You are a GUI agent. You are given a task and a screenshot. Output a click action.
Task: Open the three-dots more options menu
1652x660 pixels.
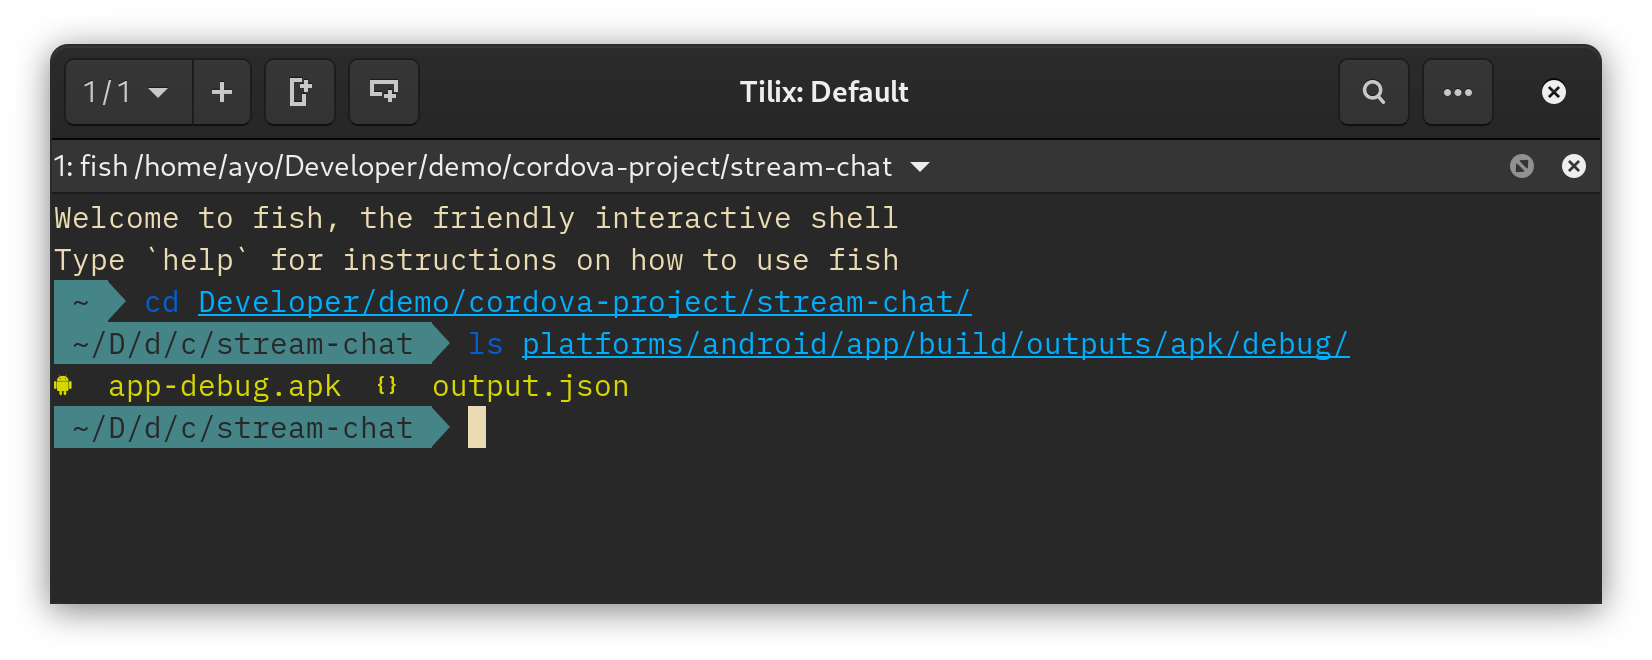pos(1458,92)
